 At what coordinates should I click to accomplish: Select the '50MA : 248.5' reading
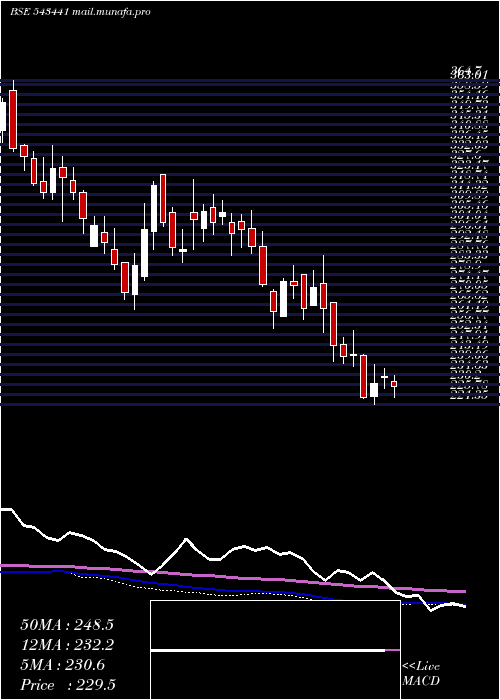(67, 625)
